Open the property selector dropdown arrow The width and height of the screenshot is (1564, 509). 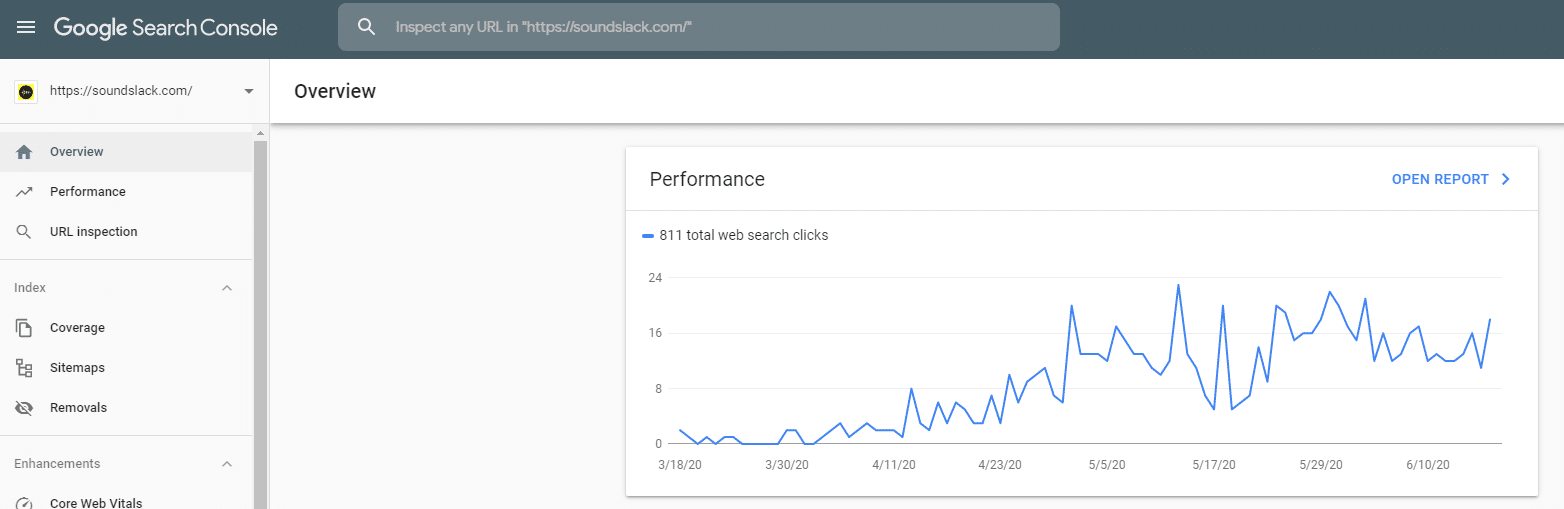249,91
